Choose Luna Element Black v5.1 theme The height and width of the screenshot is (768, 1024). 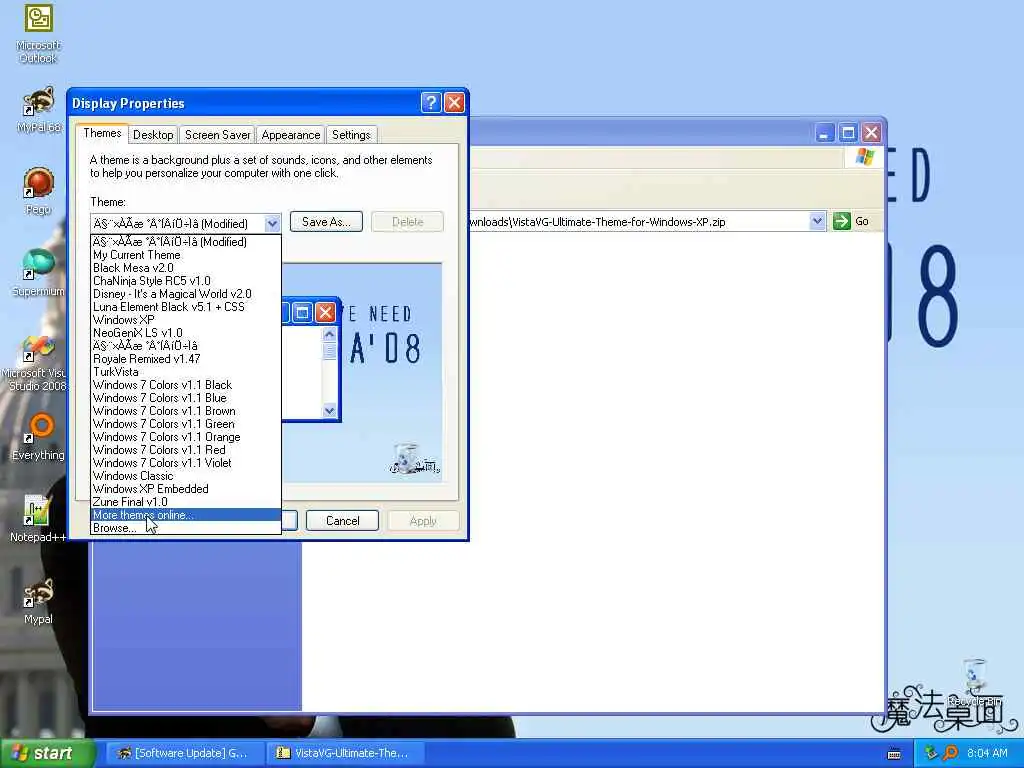coord(185,307)
